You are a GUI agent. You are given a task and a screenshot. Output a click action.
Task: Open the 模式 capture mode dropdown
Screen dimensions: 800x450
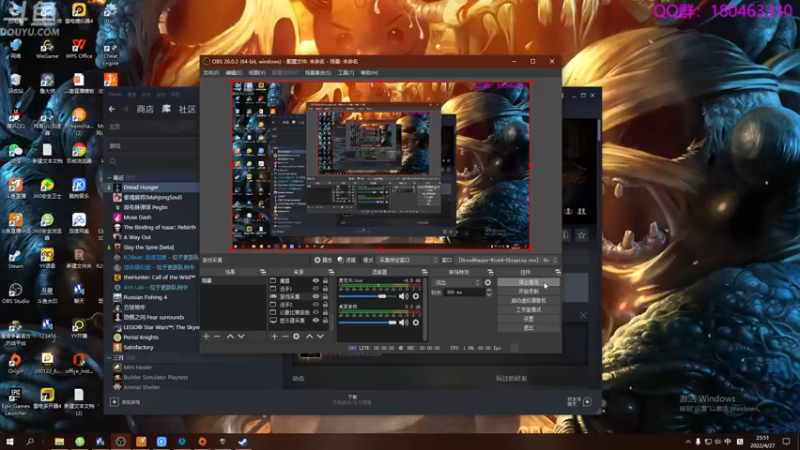coord(408,260)
